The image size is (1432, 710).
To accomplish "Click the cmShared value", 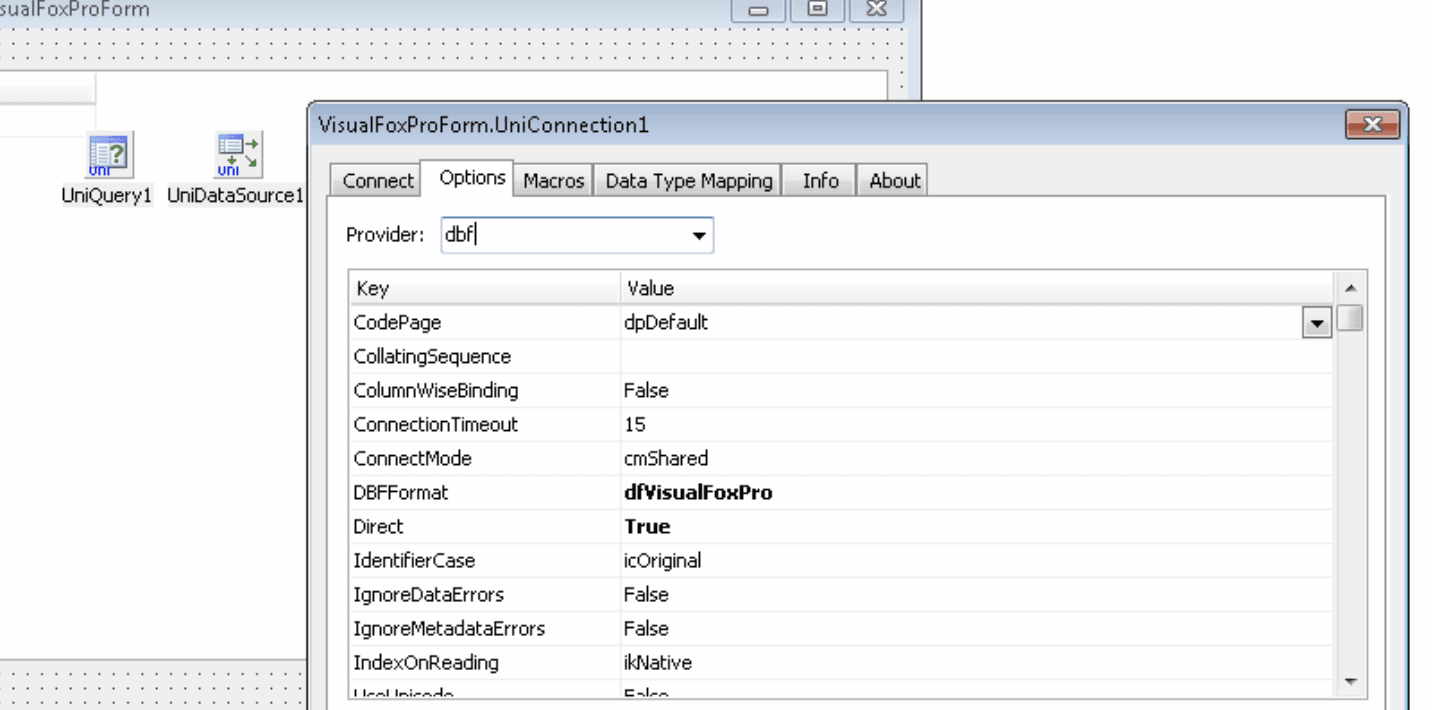I will pos(977,459).
